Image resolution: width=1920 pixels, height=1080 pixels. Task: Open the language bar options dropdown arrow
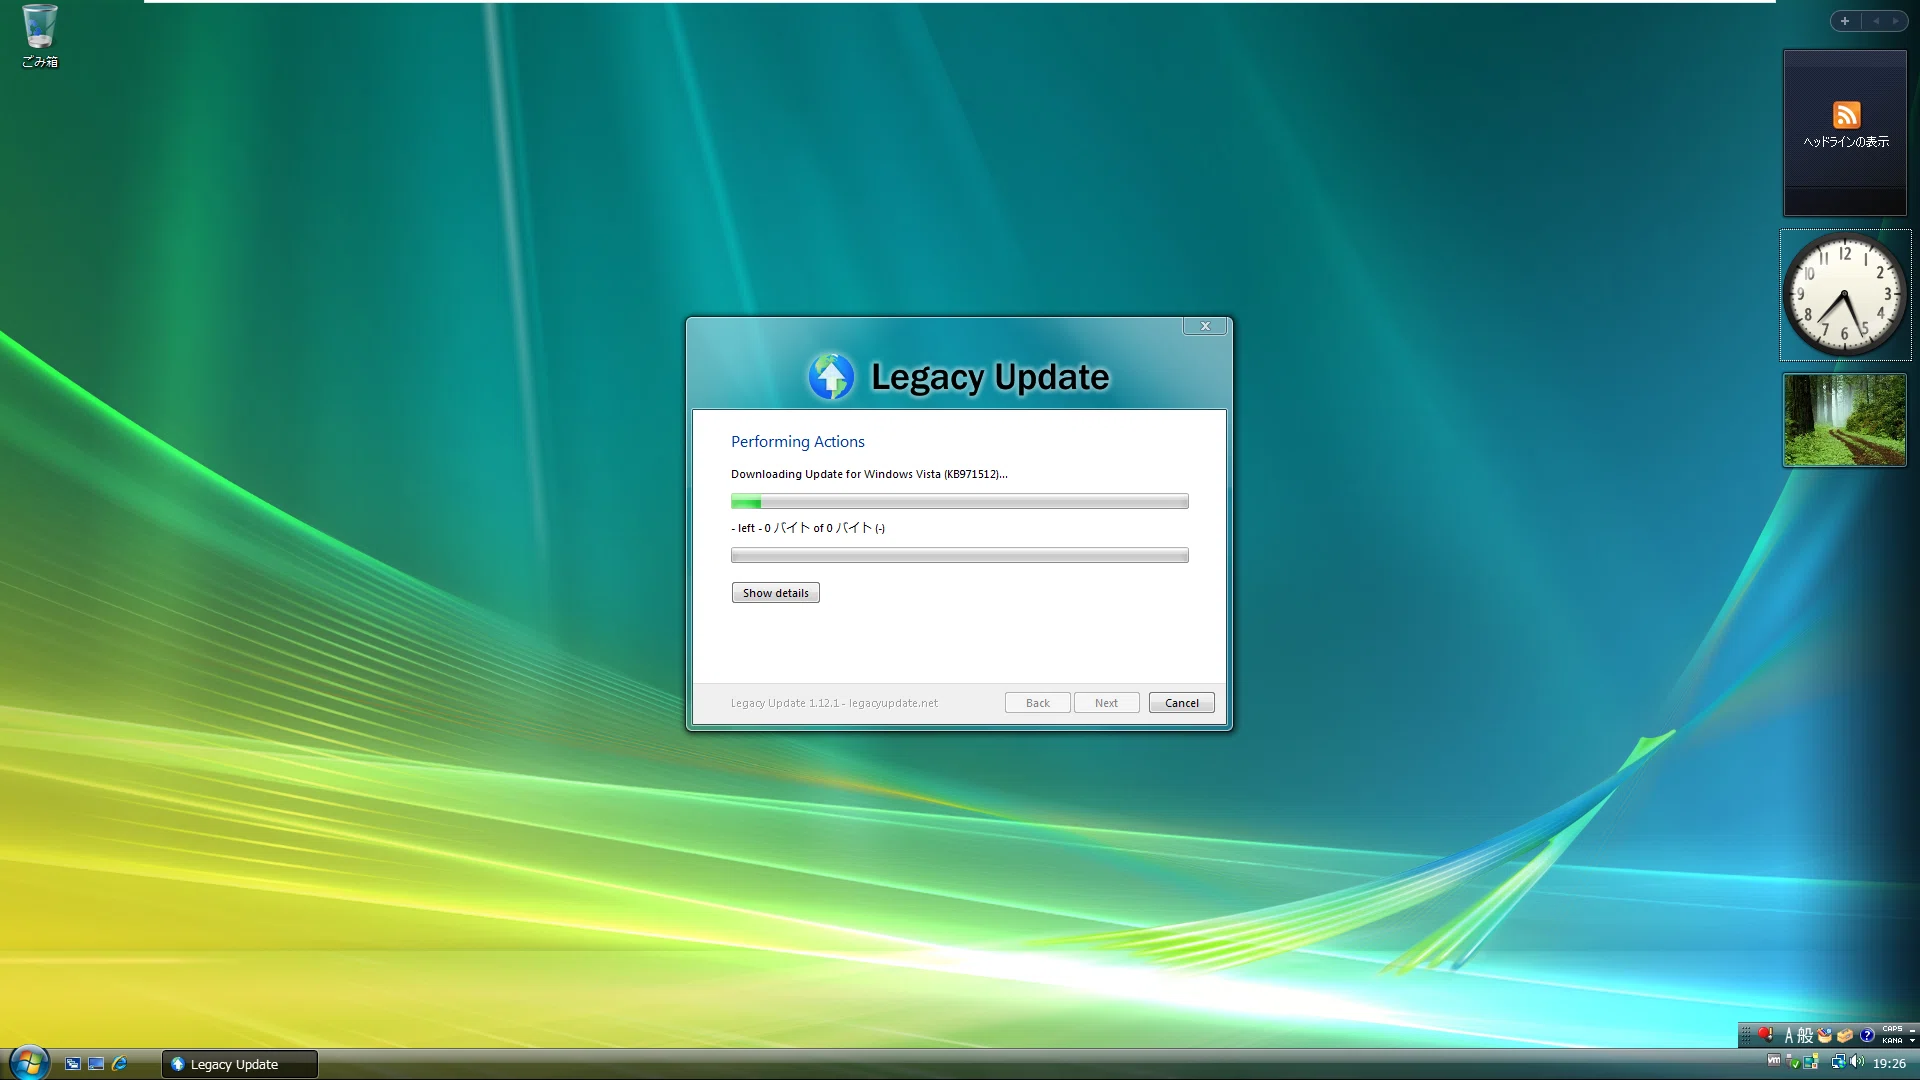(x=1912, y=1041)
